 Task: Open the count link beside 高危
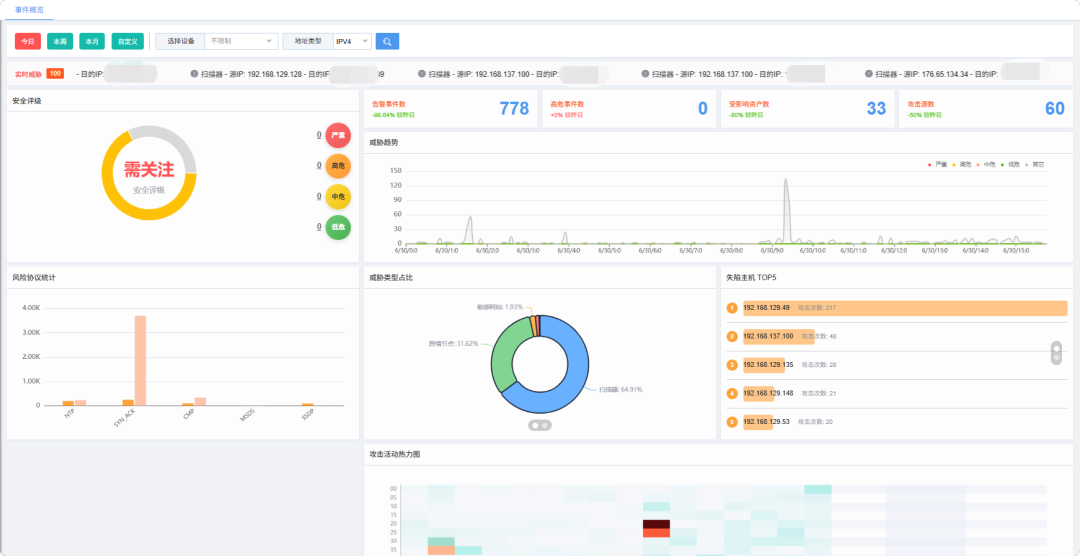319,165
